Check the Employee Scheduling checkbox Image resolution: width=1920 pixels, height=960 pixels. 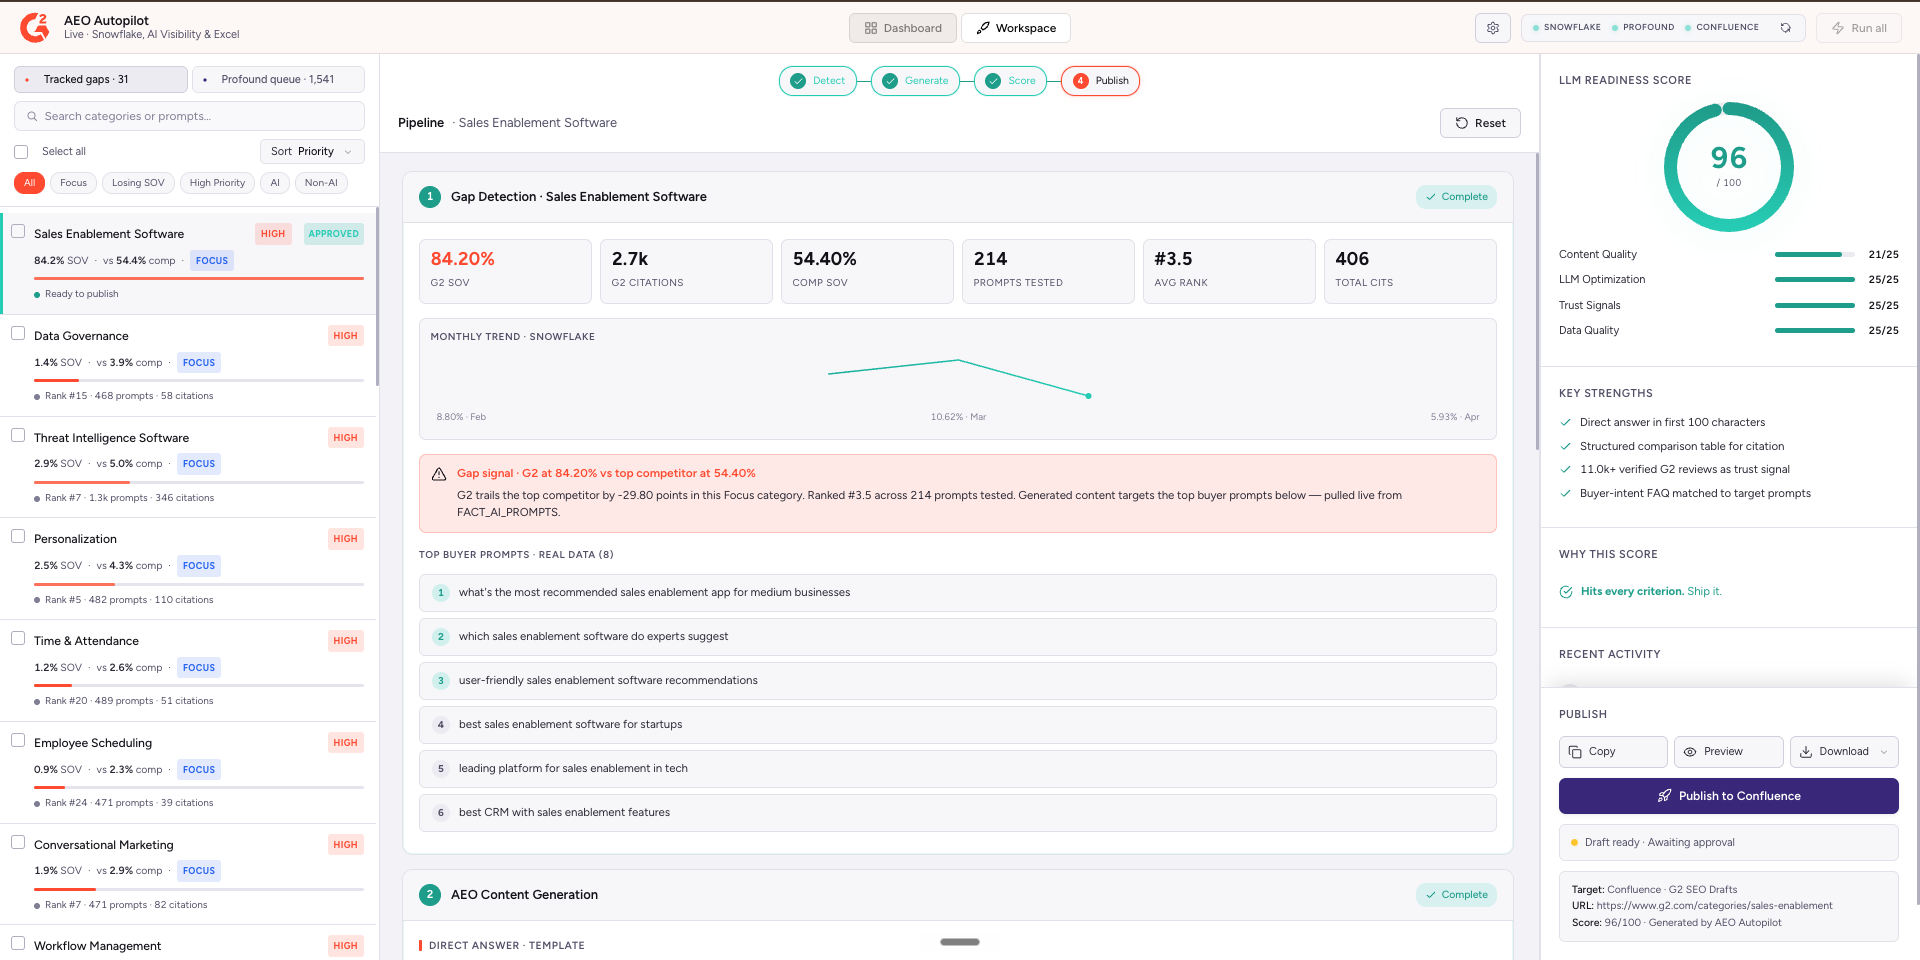(18, 740)
